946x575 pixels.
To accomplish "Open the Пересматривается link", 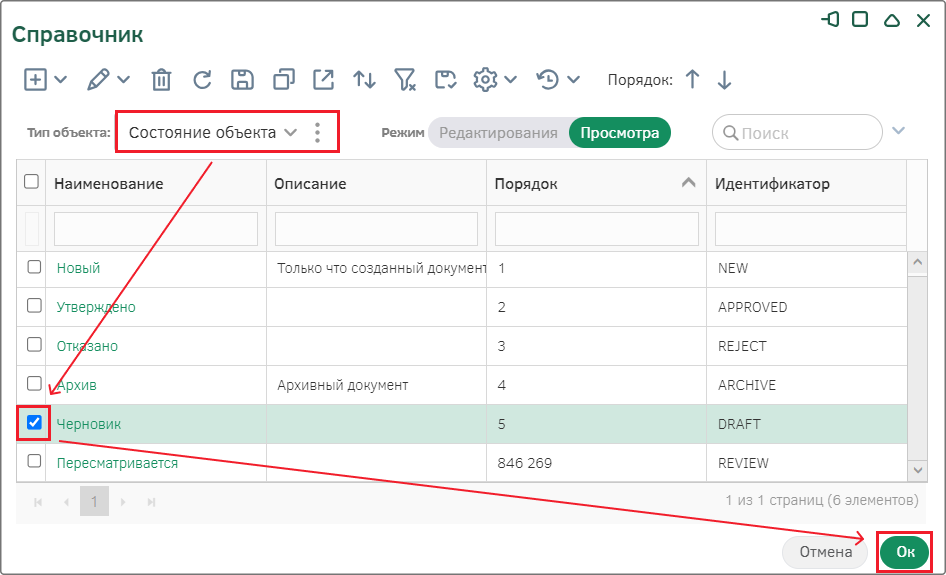I will [117, 463].
